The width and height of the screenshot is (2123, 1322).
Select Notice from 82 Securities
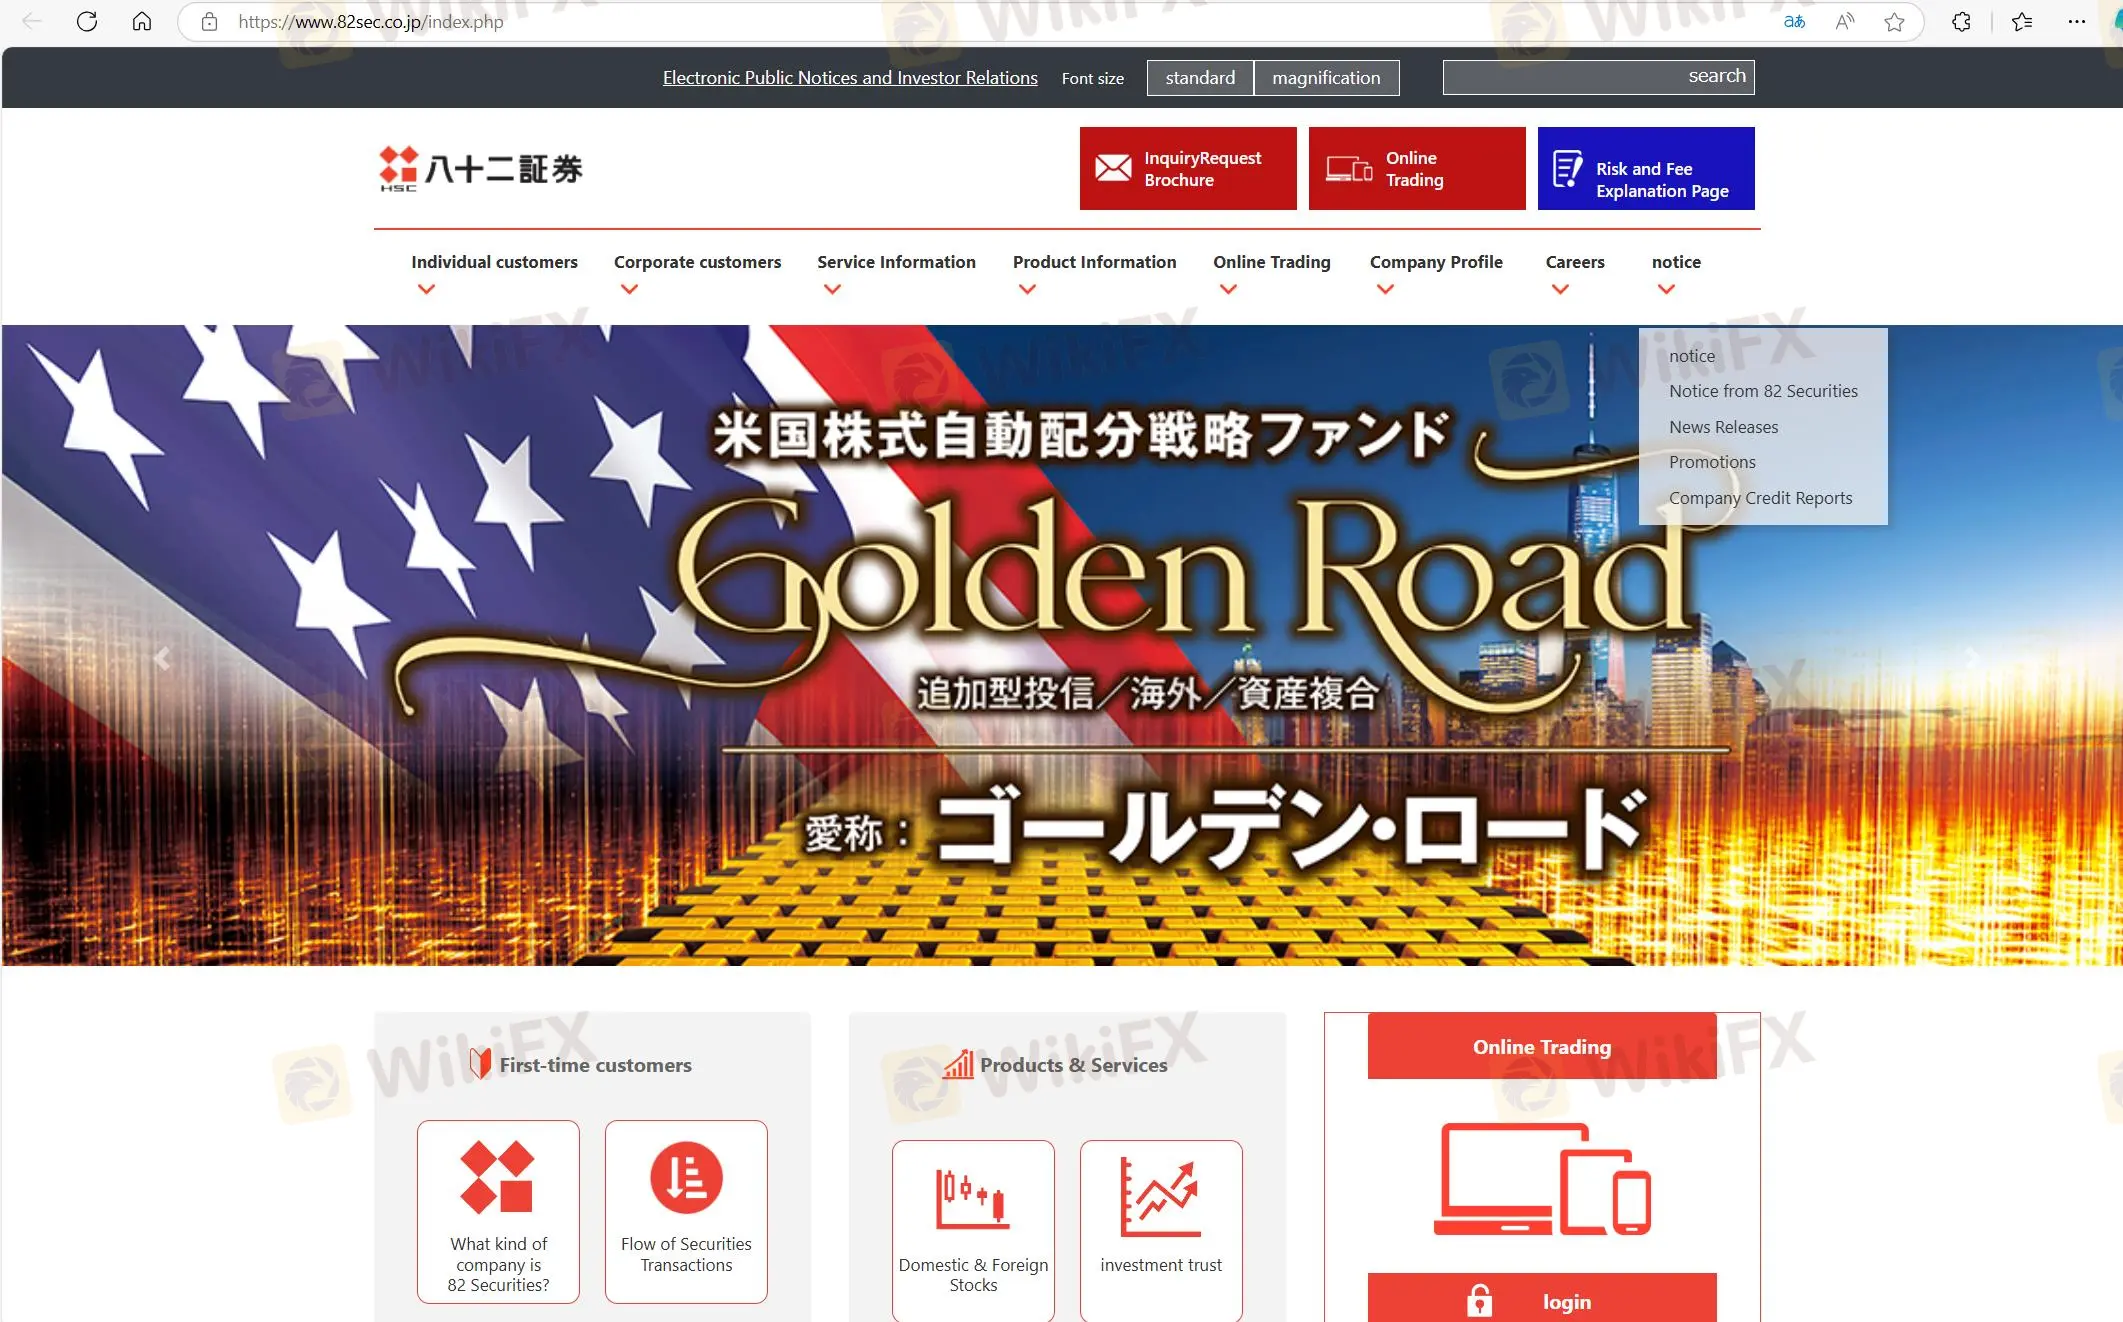pos(1763,391)
